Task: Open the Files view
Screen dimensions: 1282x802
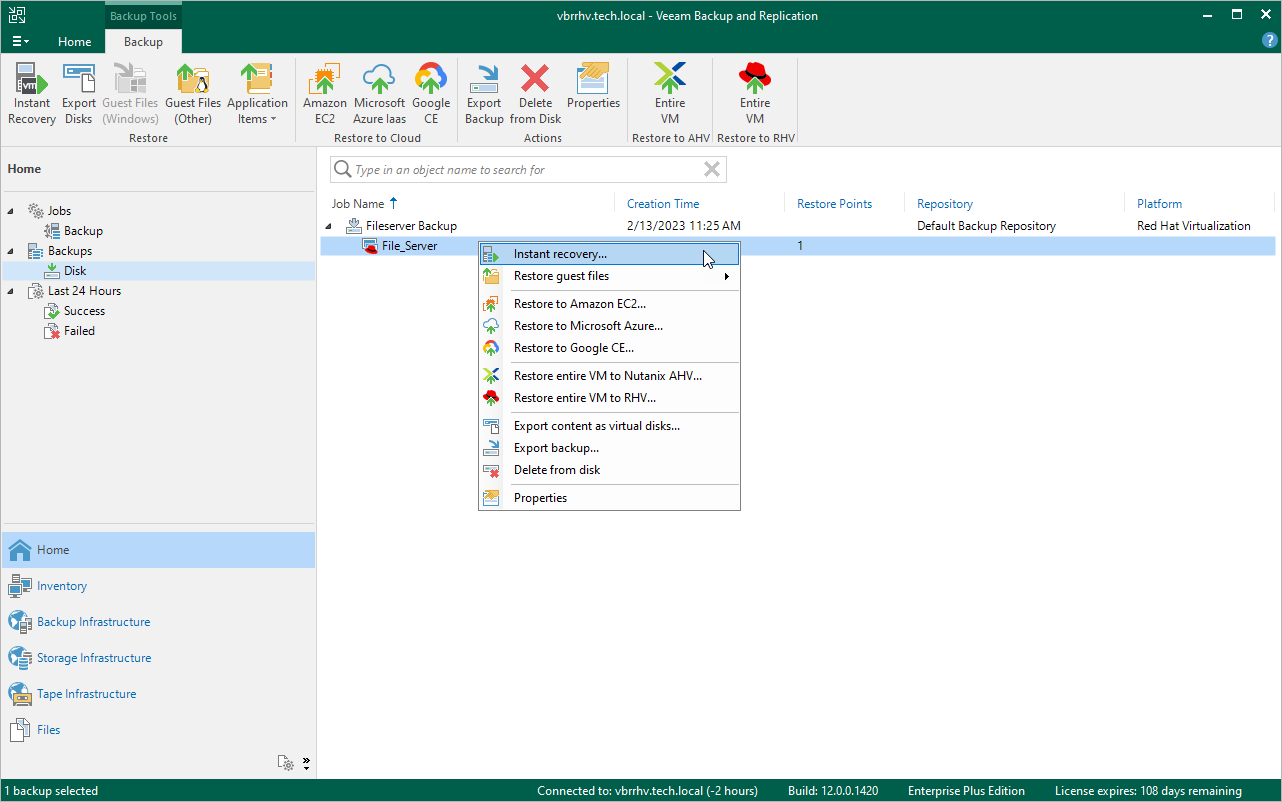Action: point(158,730)
